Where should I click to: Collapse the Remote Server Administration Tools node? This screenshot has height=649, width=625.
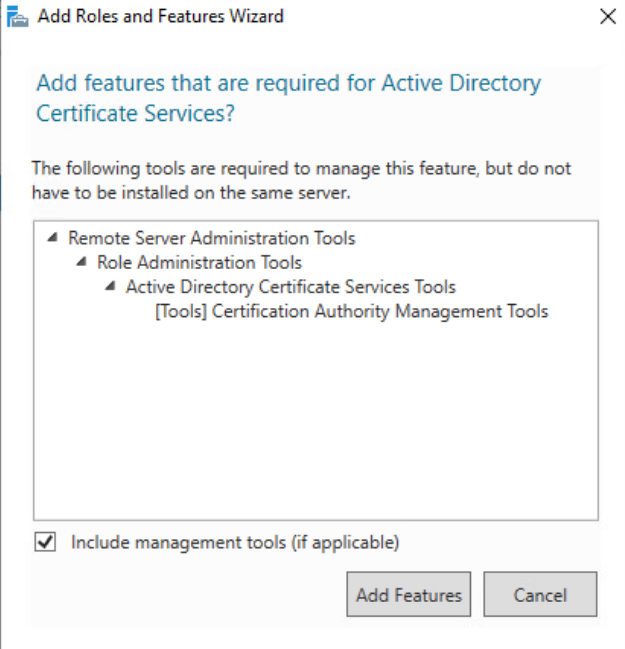[x=51, y=239]
